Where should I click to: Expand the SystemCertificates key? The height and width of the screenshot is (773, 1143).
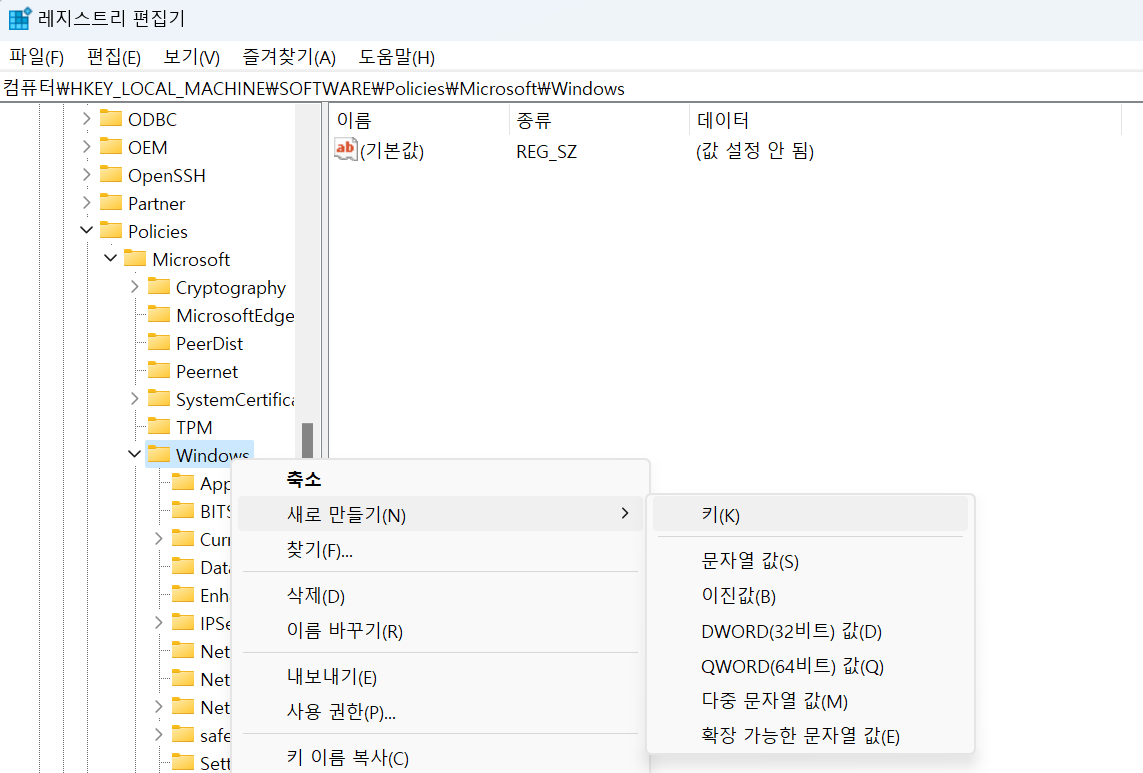135,398
